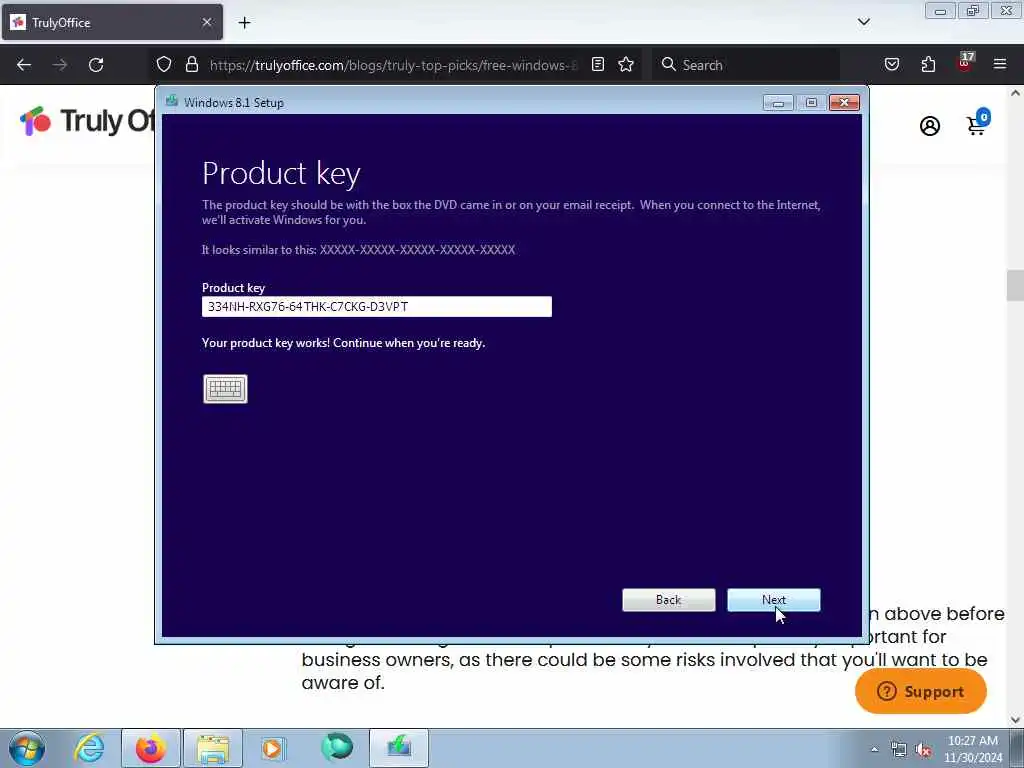Show hidden tray icons arrow
Viewport: 1024px width, 768px height.
pos(874,750)
